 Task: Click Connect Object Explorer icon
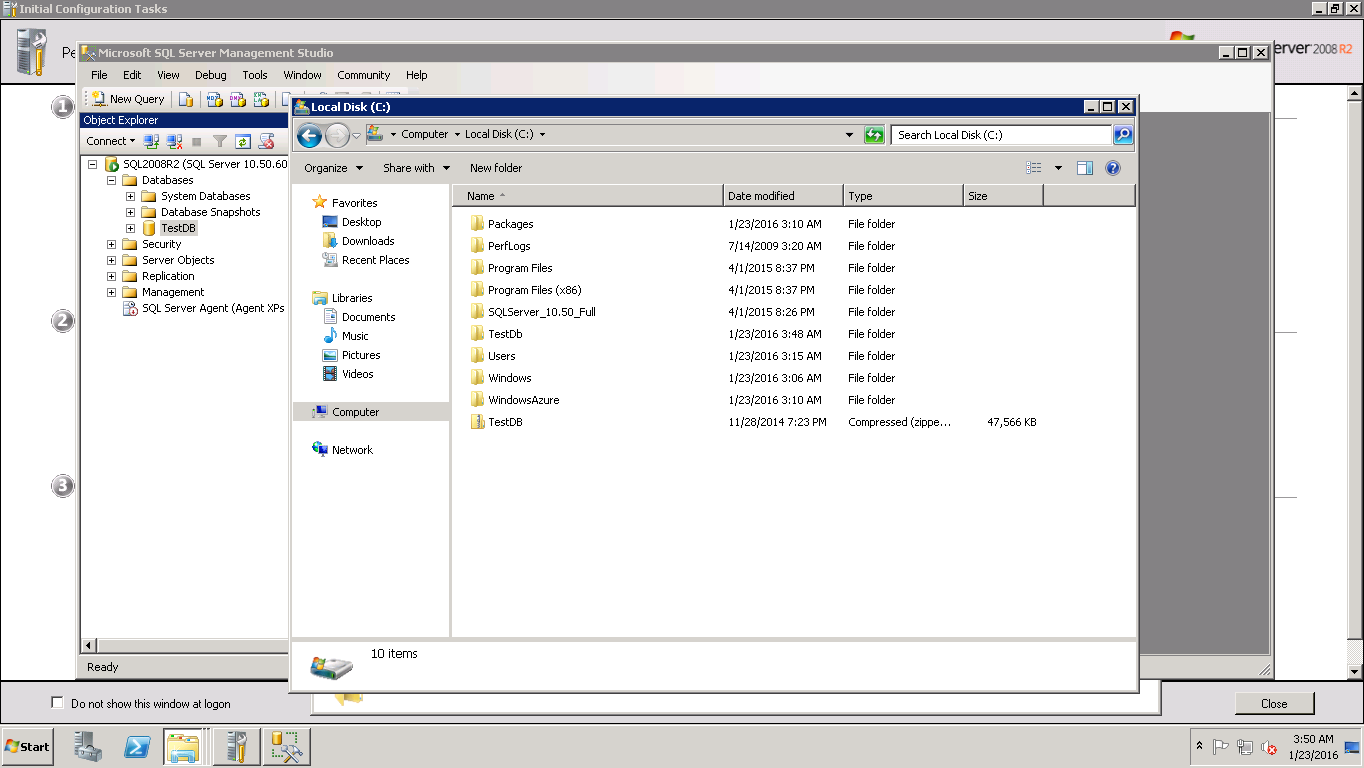coord(152,141)
